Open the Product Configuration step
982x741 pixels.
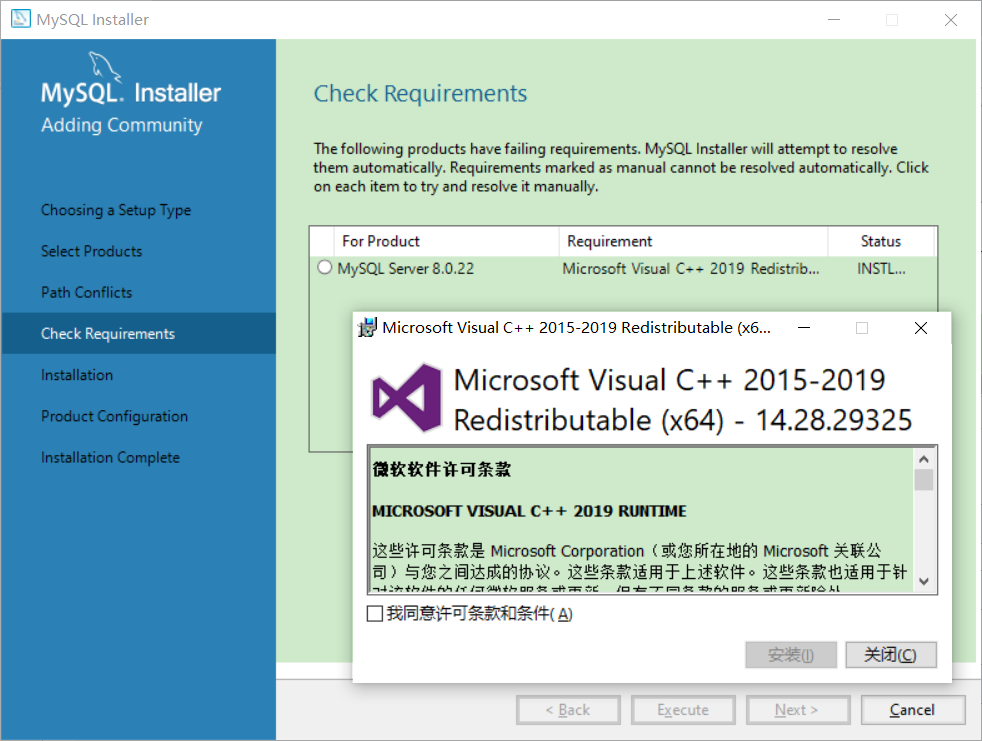115,417
